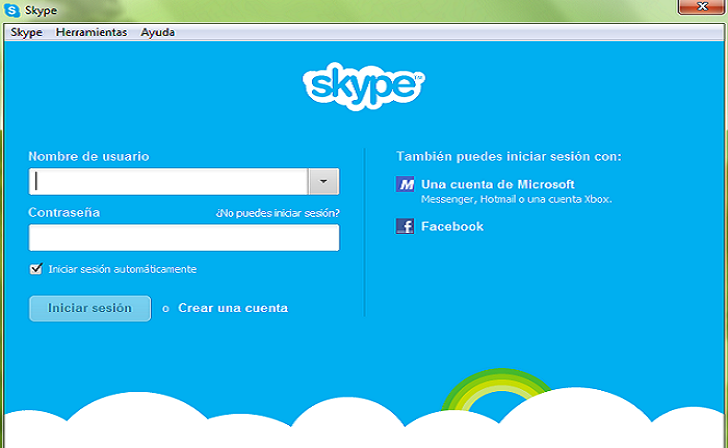
Task: Click the Skype icon in the title bar
Action: tap(11, 10)
